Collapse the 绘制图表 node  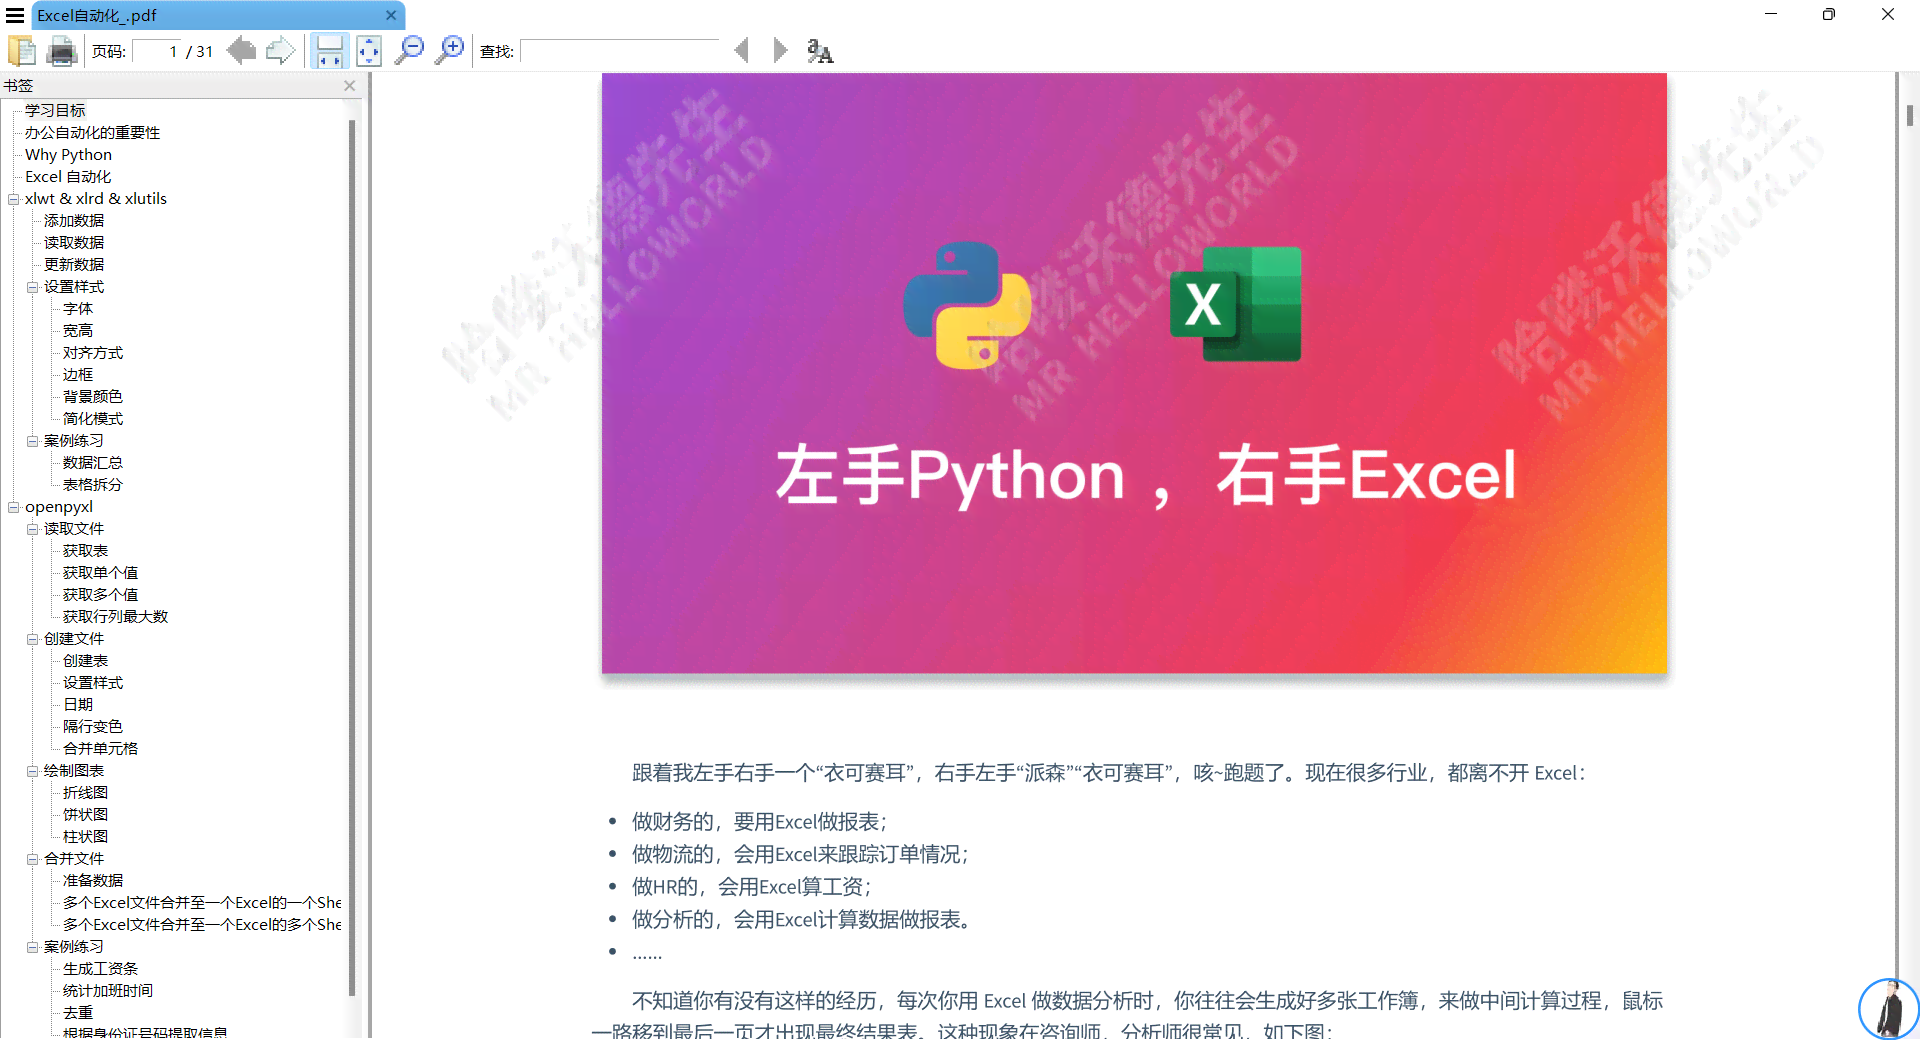point(33,771)
